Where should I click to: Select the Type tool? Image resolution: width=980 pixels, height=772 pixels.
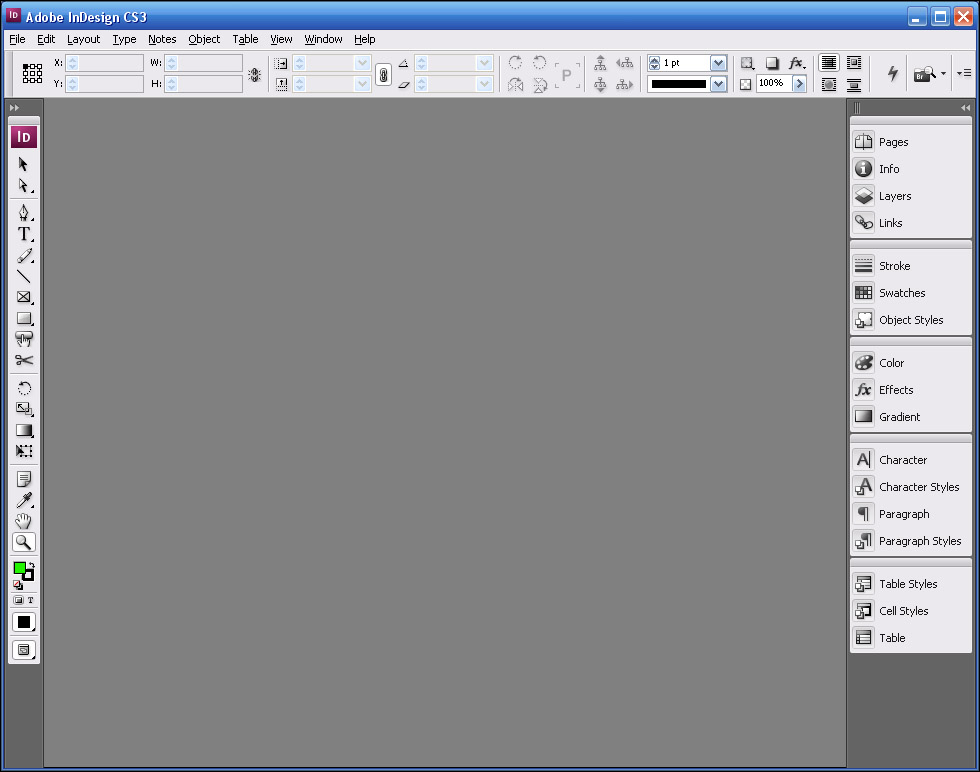[x=24, y=234]
